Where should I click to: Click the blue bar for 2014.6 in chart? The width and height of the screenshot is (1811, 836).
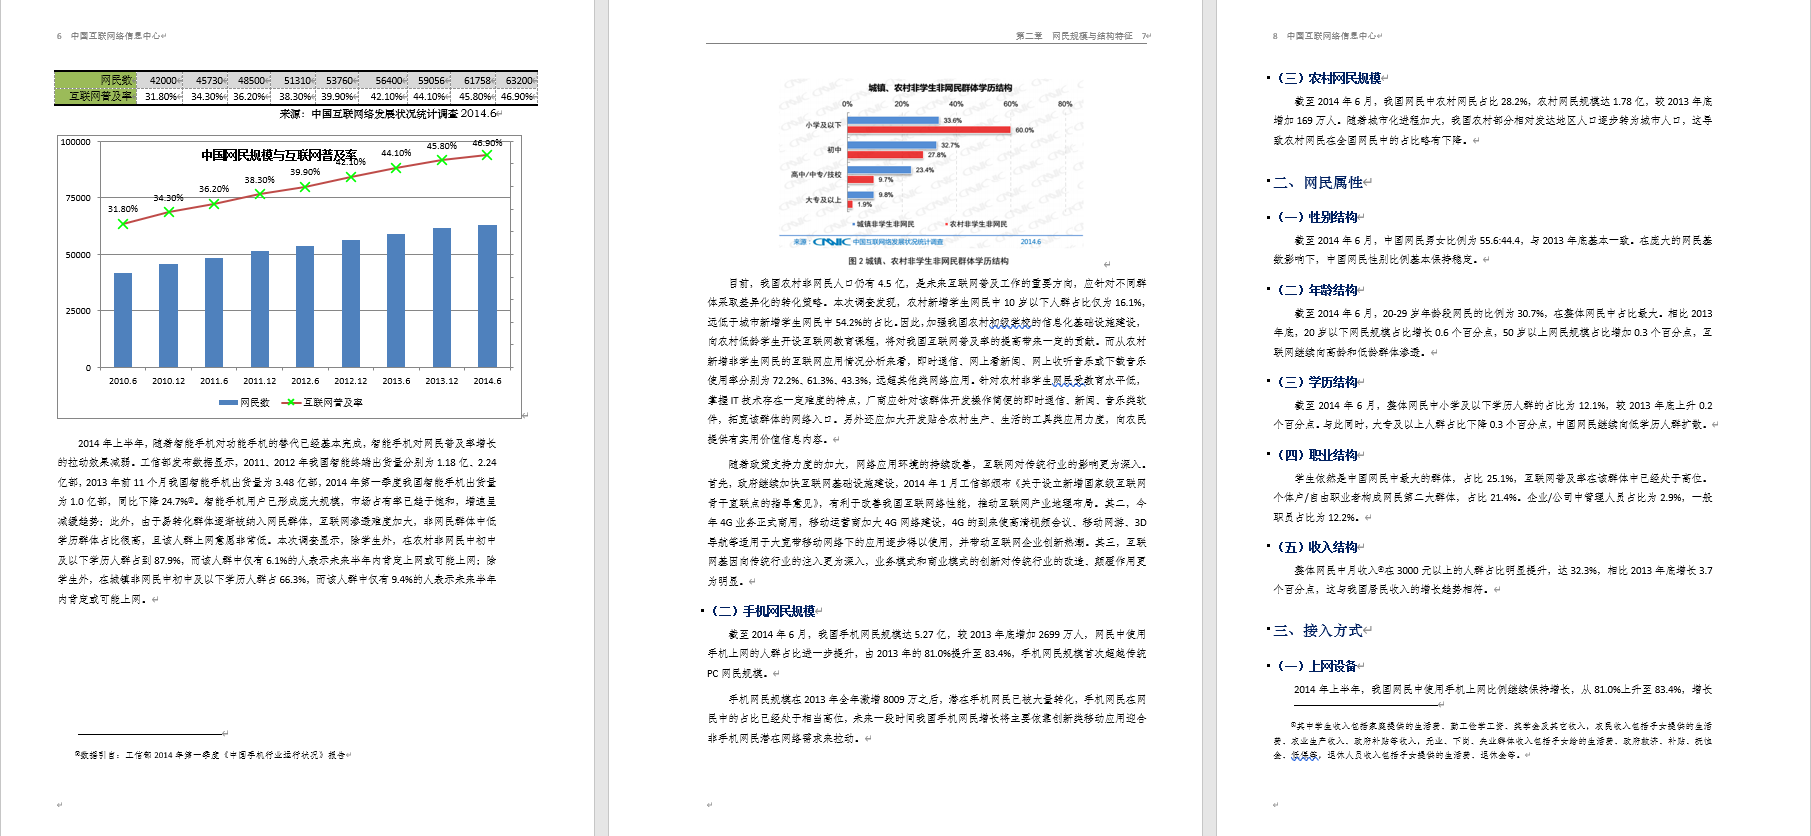pyautogui.click(x=487, y=296)
